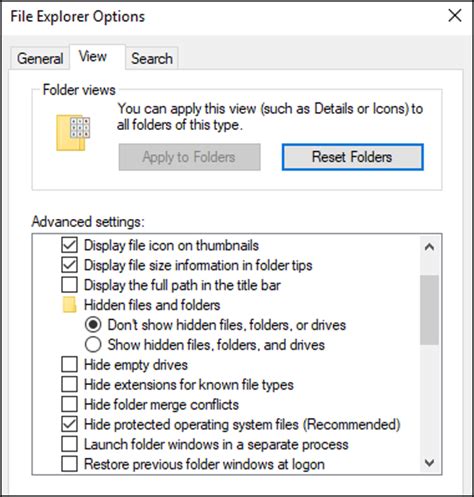Click the folder views icon
The image size is (474, 497).
(73, 133)
